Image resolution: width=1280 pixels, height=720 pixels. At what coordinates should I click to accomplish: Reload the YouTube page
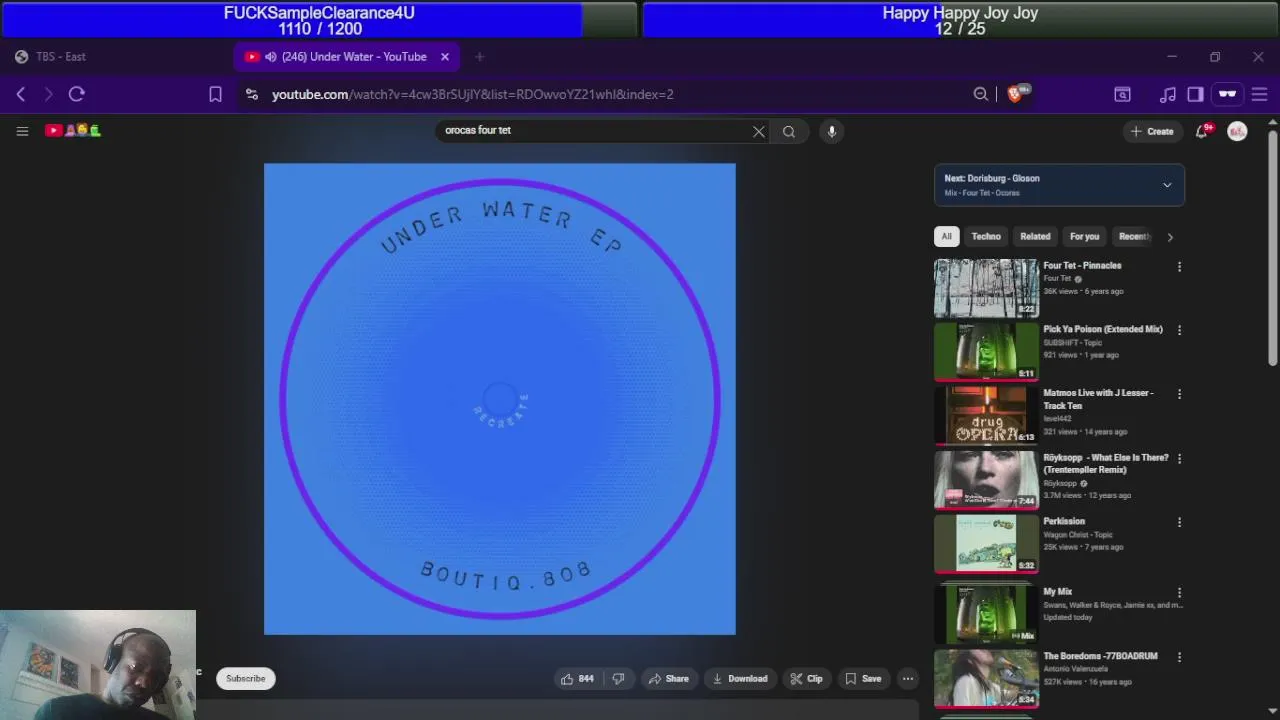coord(77,94)
